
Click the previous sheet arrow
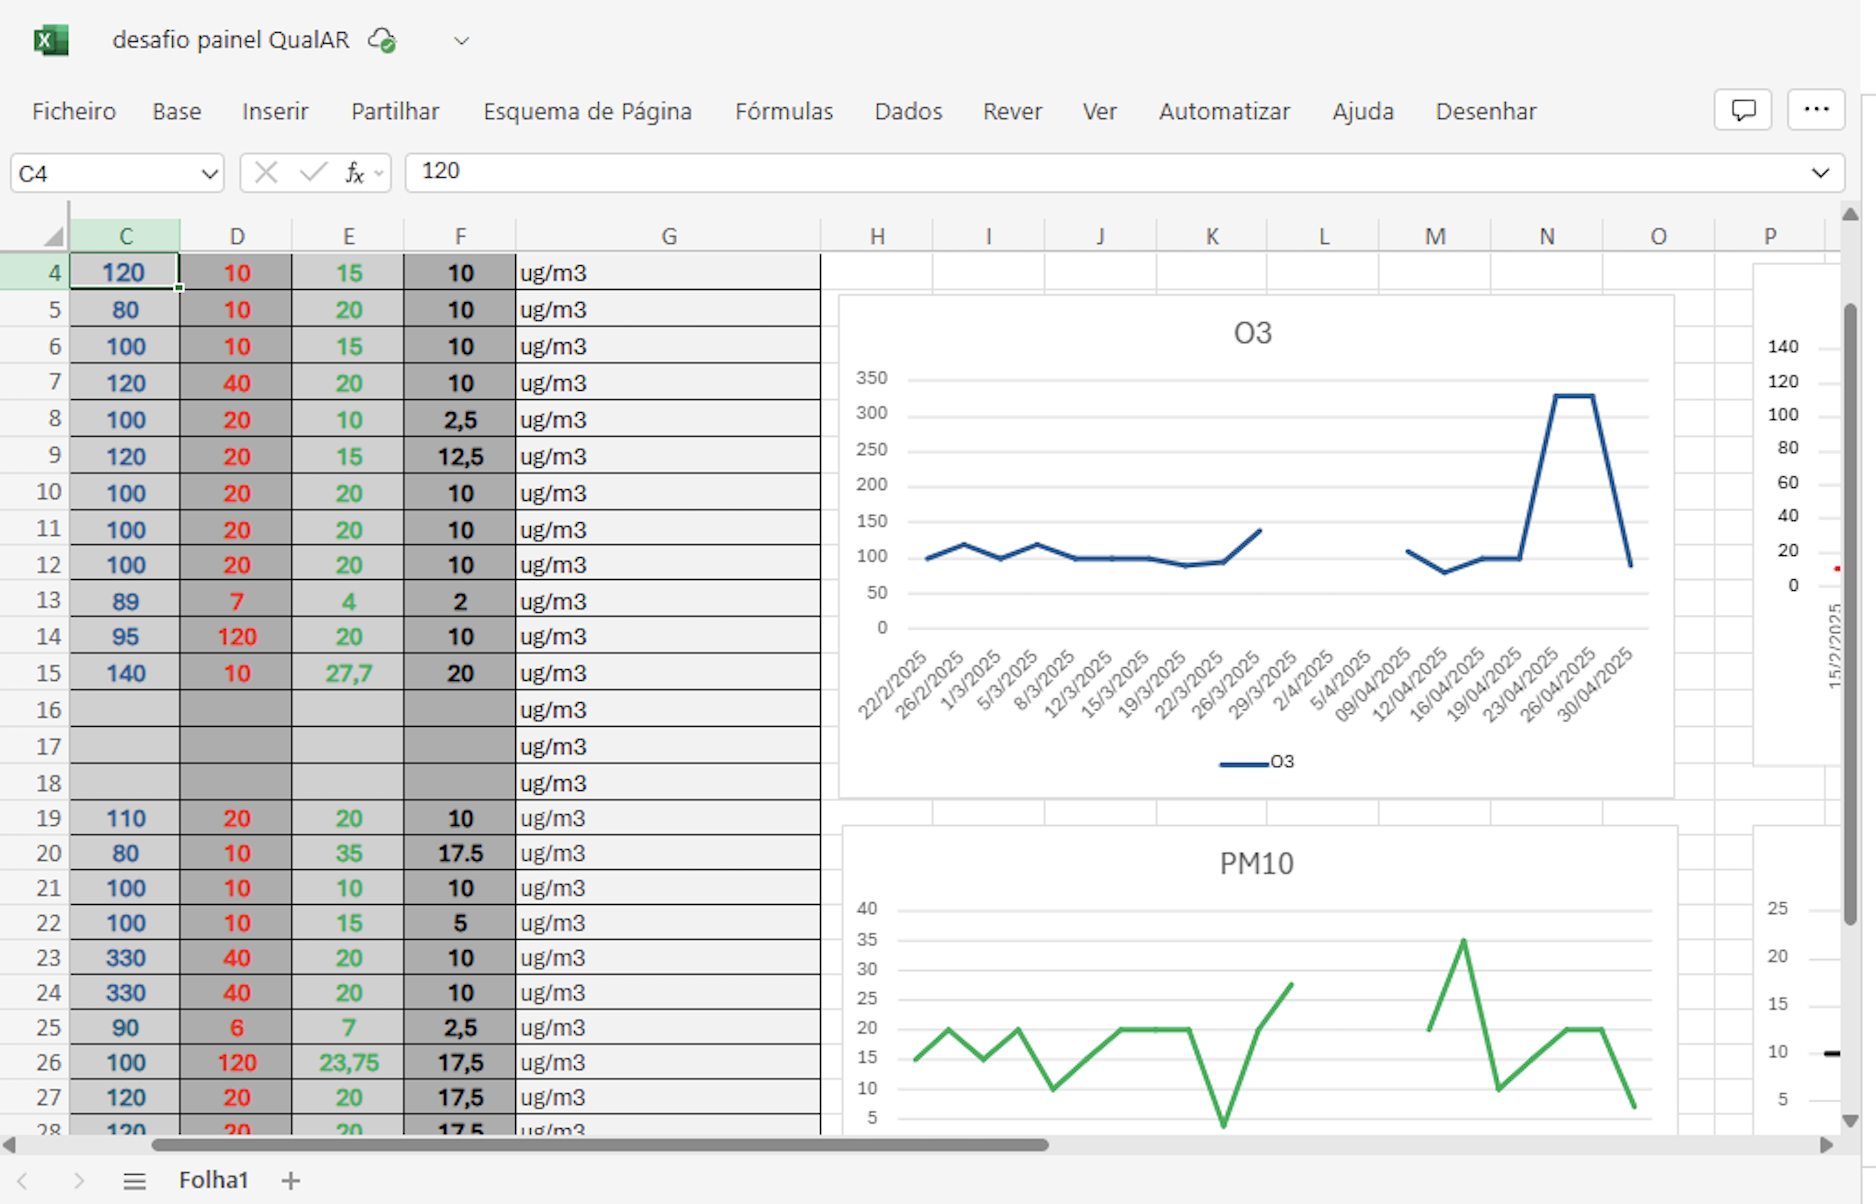point(23,1181)
